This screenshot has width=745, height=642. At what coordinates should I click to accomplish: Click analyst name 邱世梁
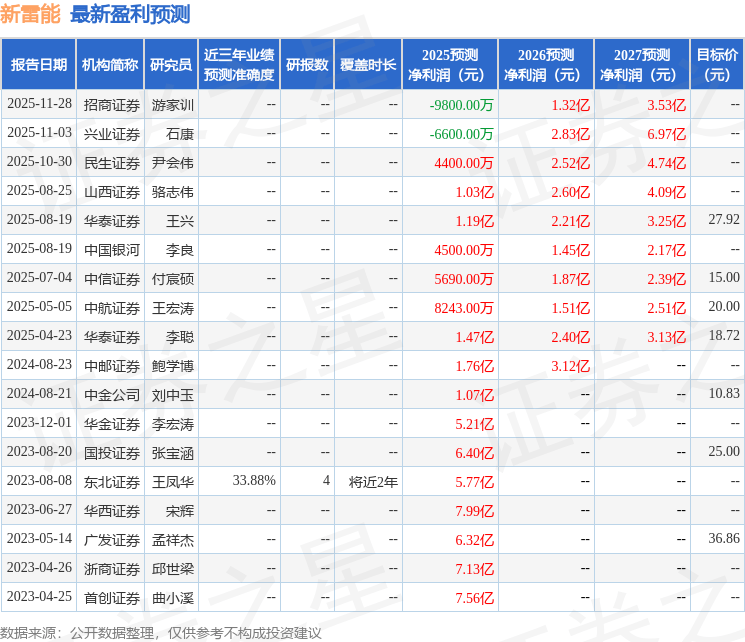172,569
